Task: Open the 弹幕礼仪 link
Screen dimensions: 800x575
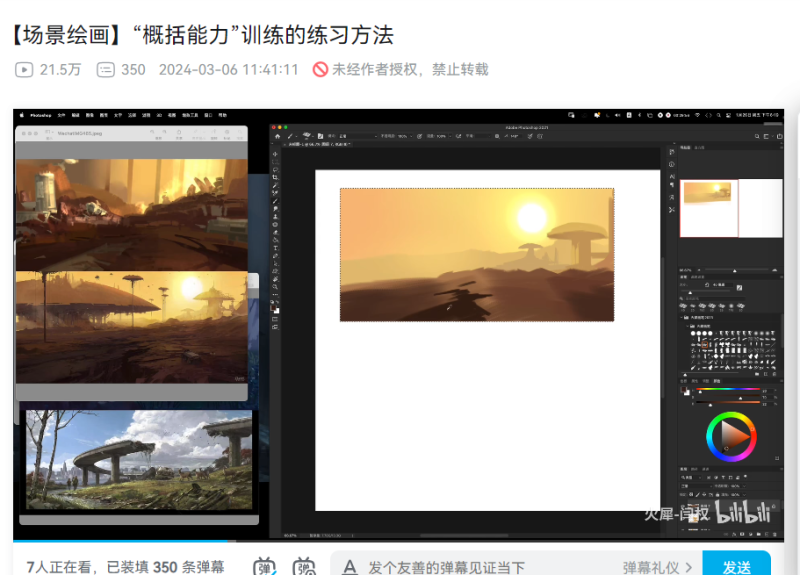Action: click(x=657, y=567)
